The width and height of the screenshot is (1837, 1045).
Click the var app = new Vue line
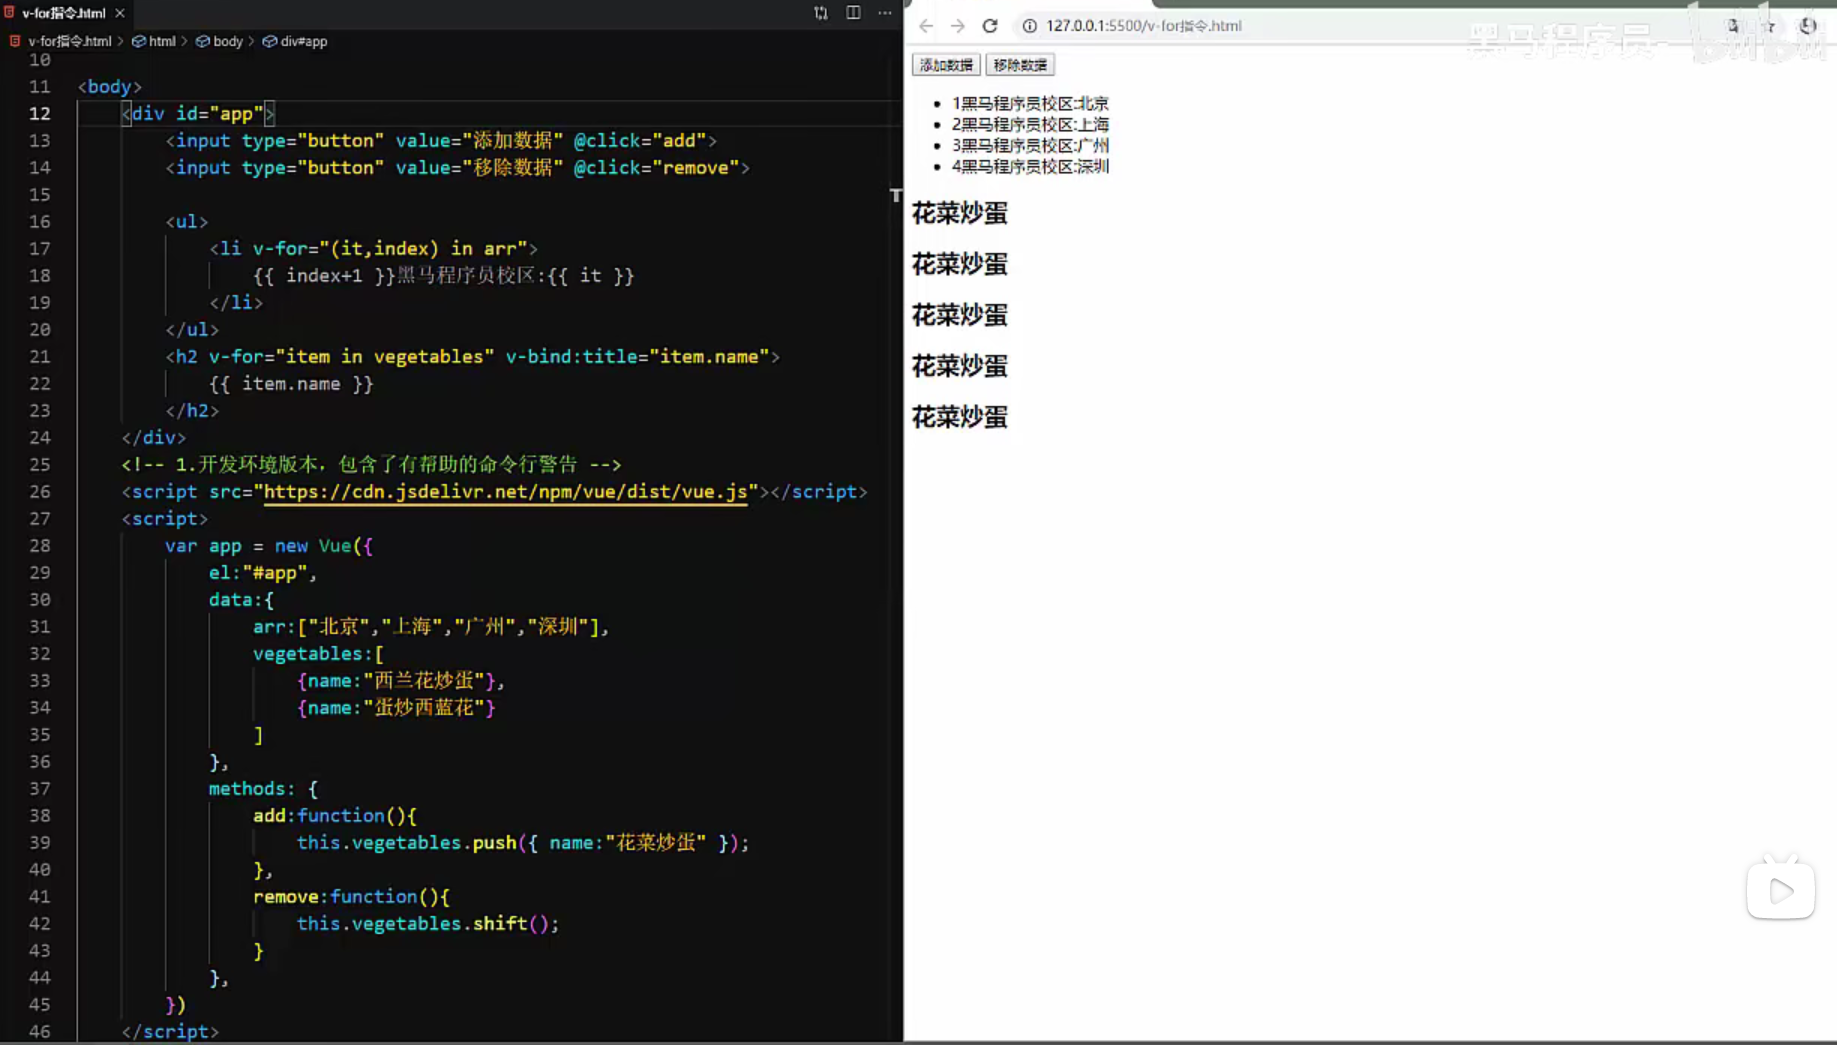click(x=269, y=546)
